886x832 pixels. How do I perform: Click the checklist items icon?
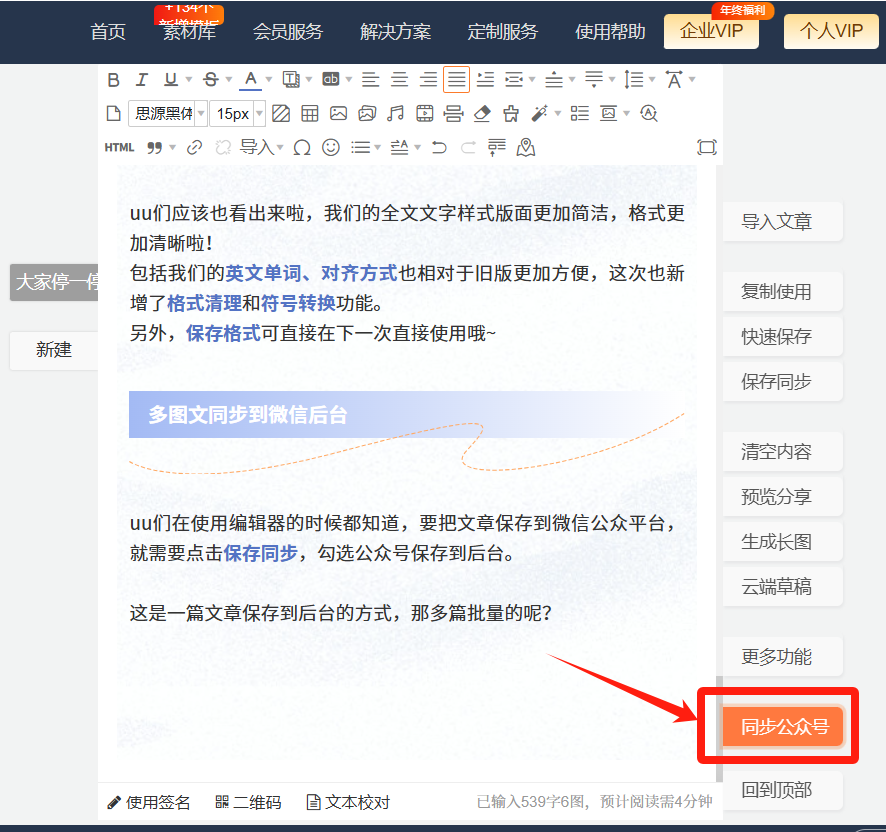pos(579,114)
